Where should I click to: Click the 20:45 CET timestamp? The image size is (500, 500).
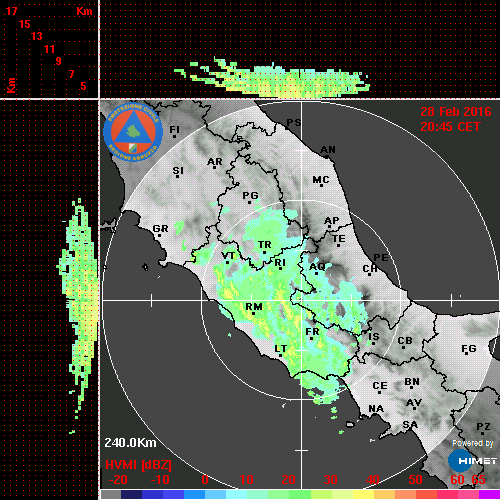click(x=450, y=127)
